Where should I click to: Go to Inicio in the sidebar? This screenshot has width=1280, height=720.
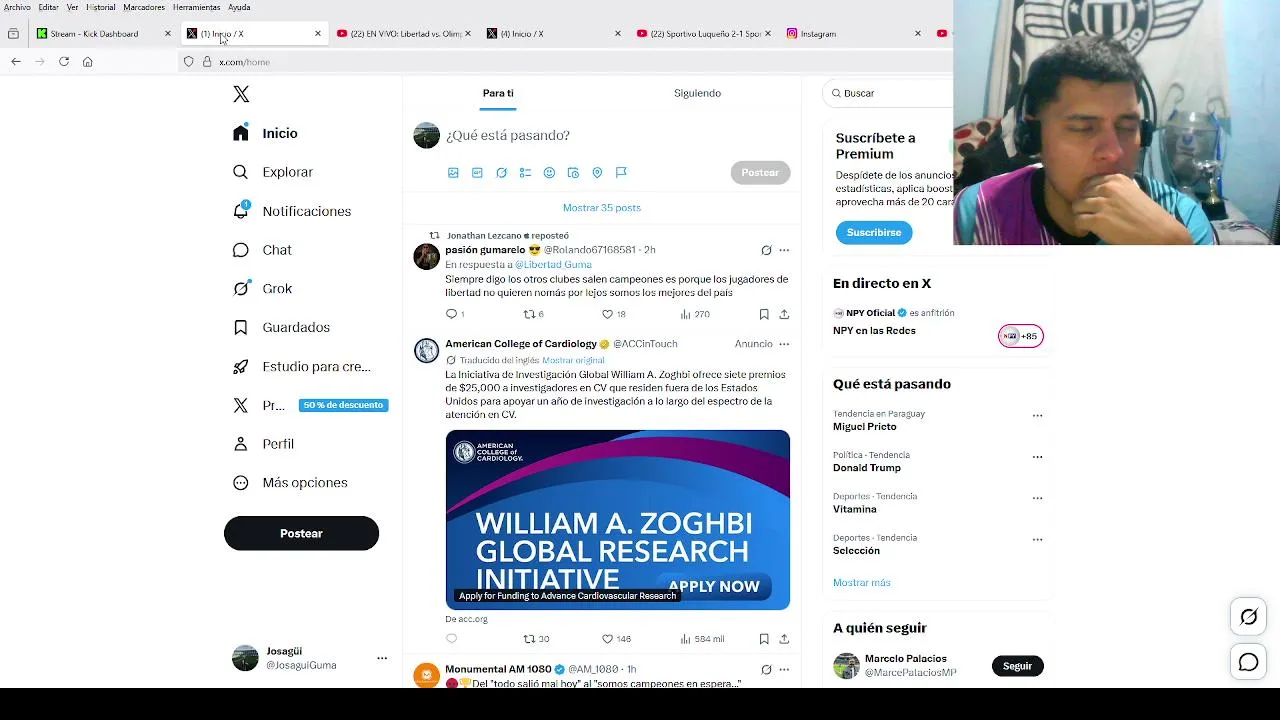click(x=266, y=133)
